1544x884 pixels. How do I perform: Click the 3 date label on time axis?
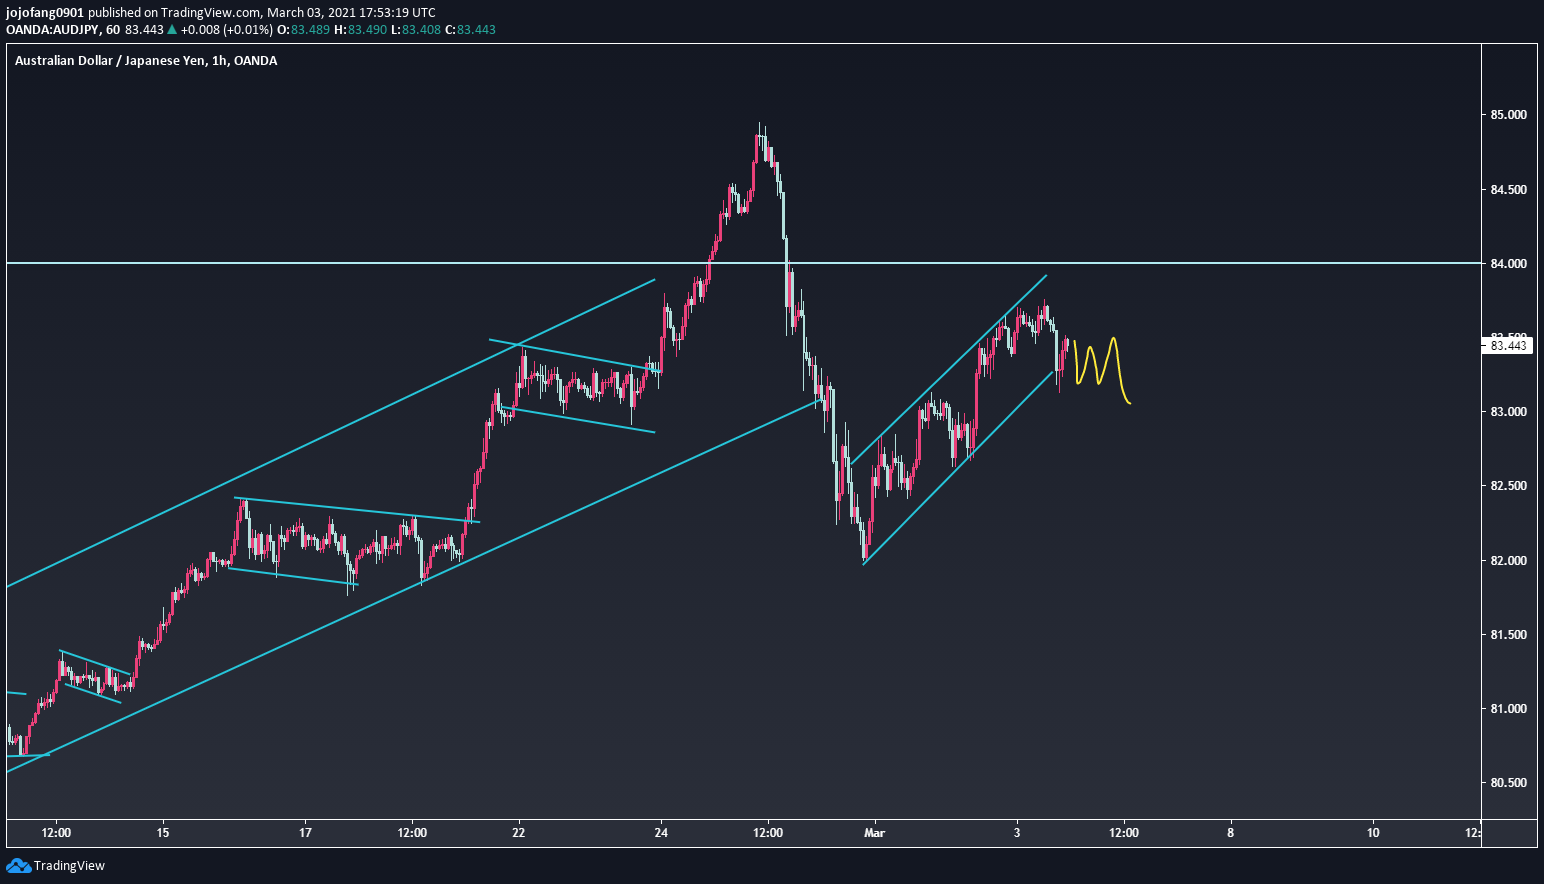(1017, 833)
